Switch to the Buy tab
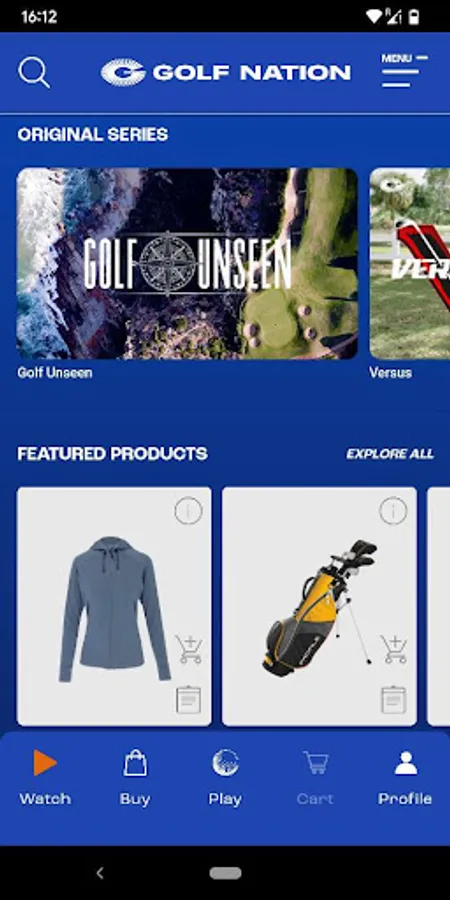450x900 pixels. pos(135,778)
